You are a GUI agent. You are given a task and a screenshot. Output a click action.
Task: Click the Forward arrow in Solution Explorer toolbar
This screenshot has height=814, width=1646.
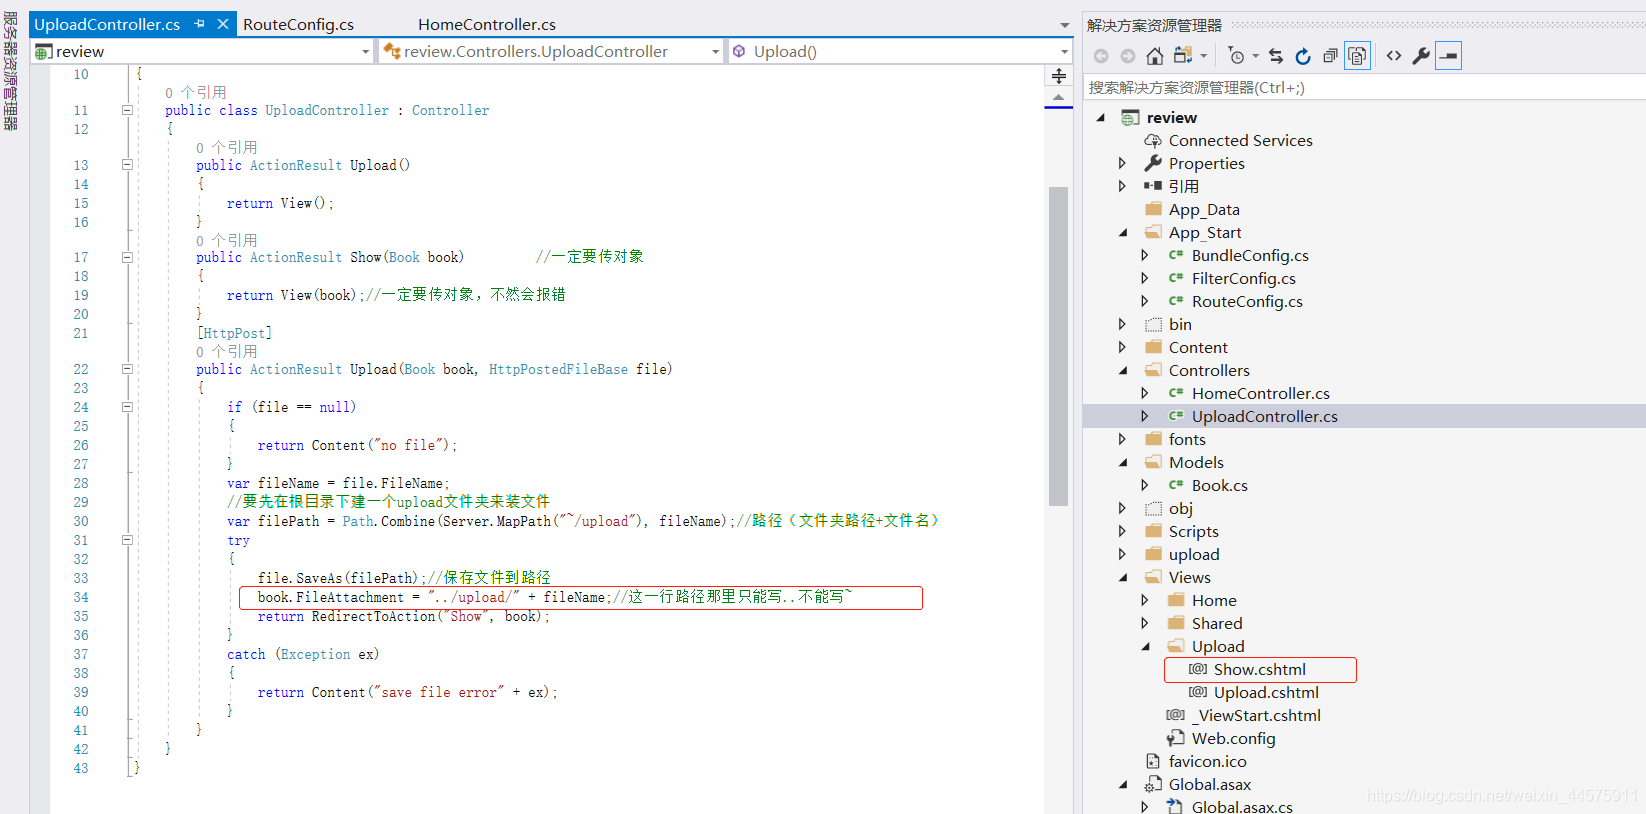coord(1128,56)
